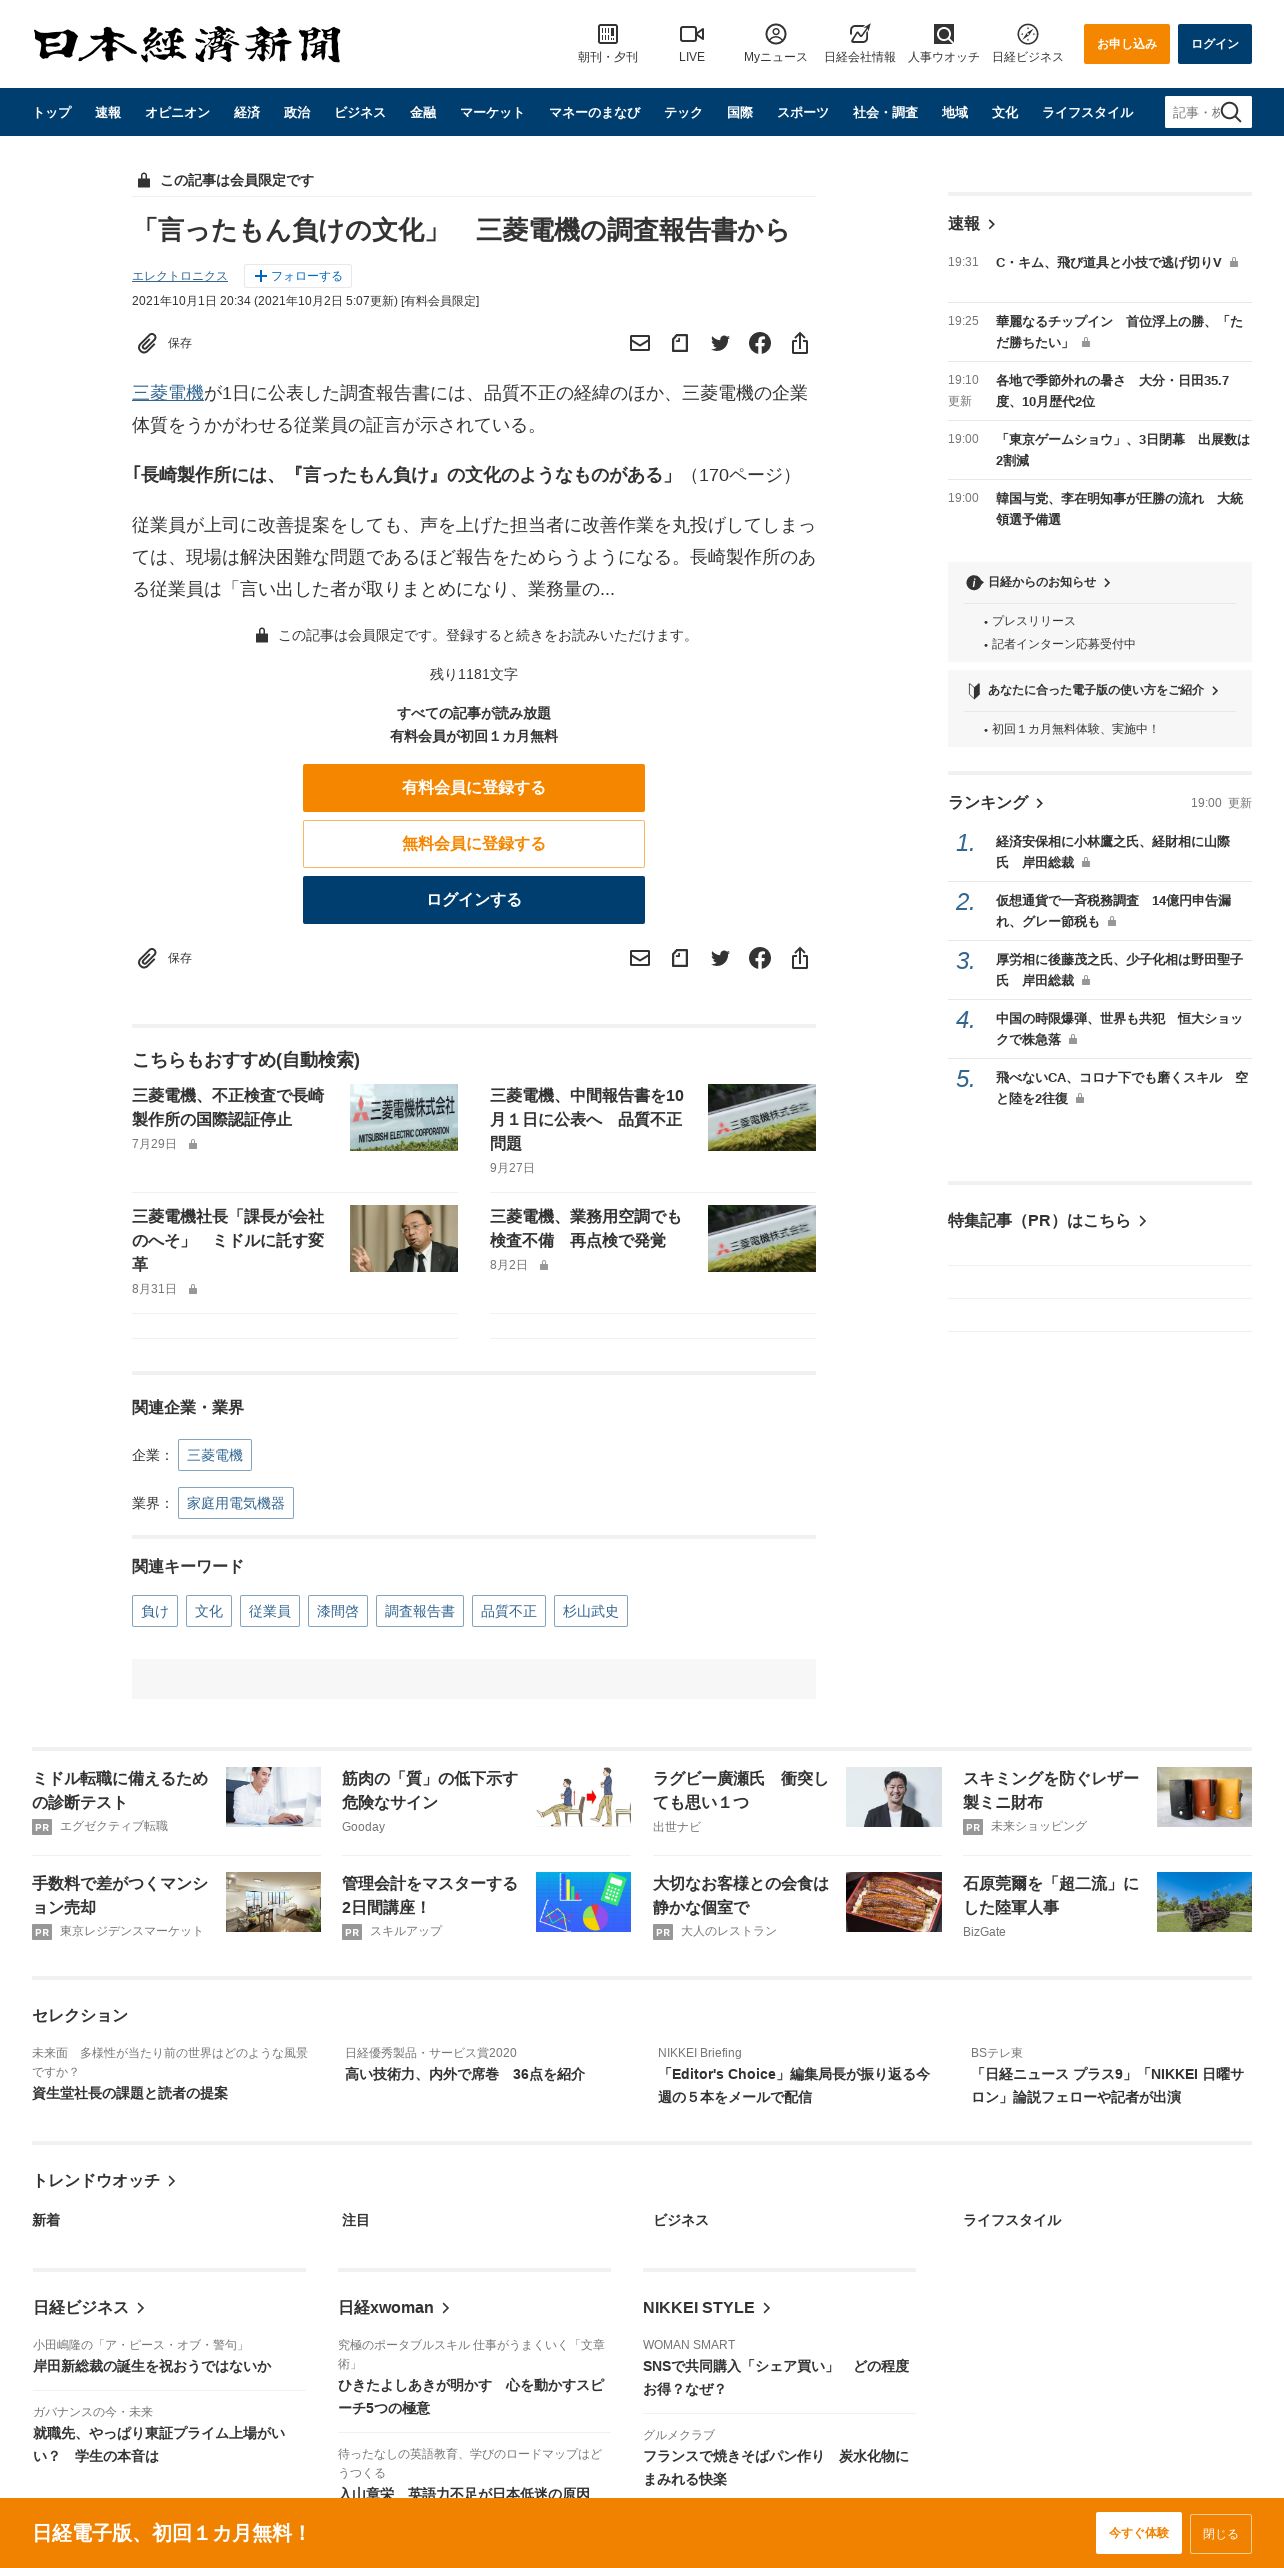Open the エレクトロニクス topic link

coord(180,276)
